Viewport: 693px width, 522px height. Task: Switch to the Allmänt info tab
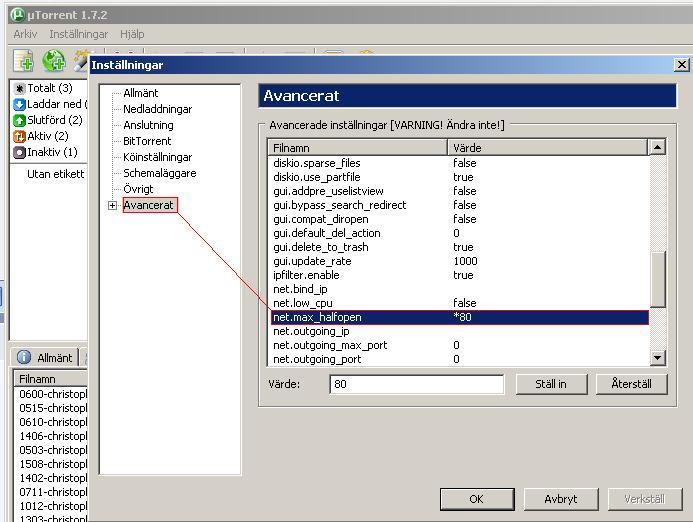coord(46,357)
